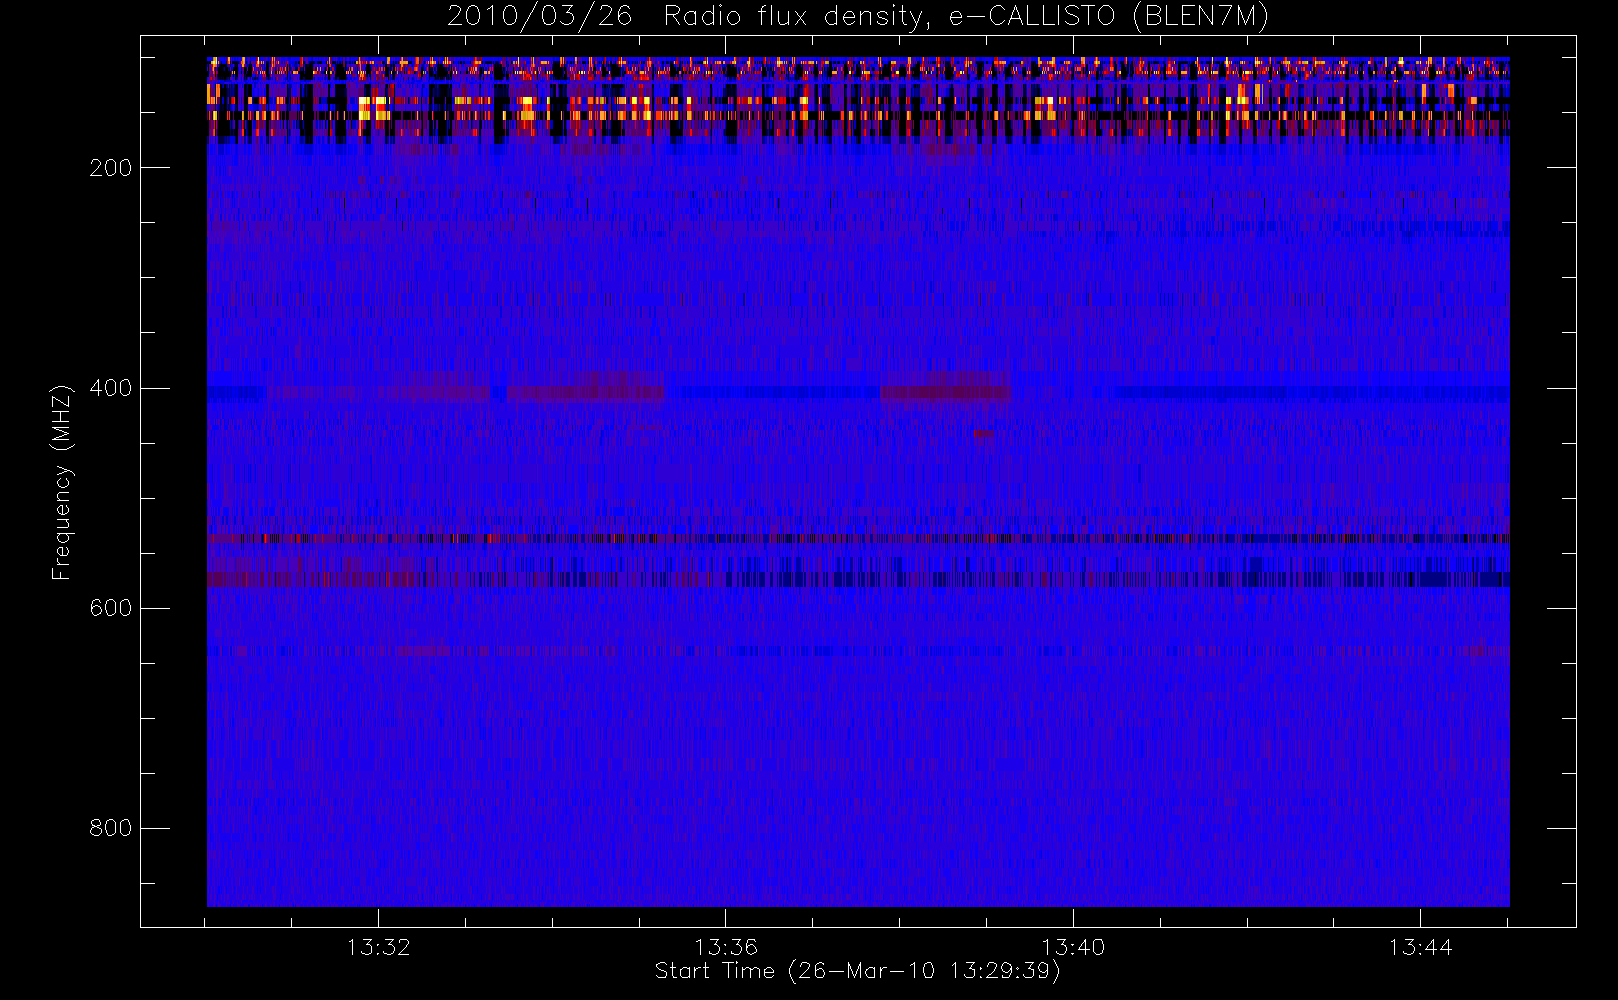Click the plot title '2010/03/26 Radio flux density'
1618x1000 pixels.
tap(857, 17)
